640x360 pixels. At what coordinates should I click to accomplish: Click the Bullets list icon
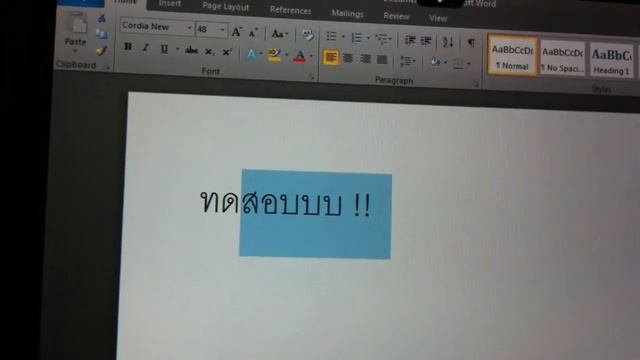pyautogui.click(x=331, y=36)
